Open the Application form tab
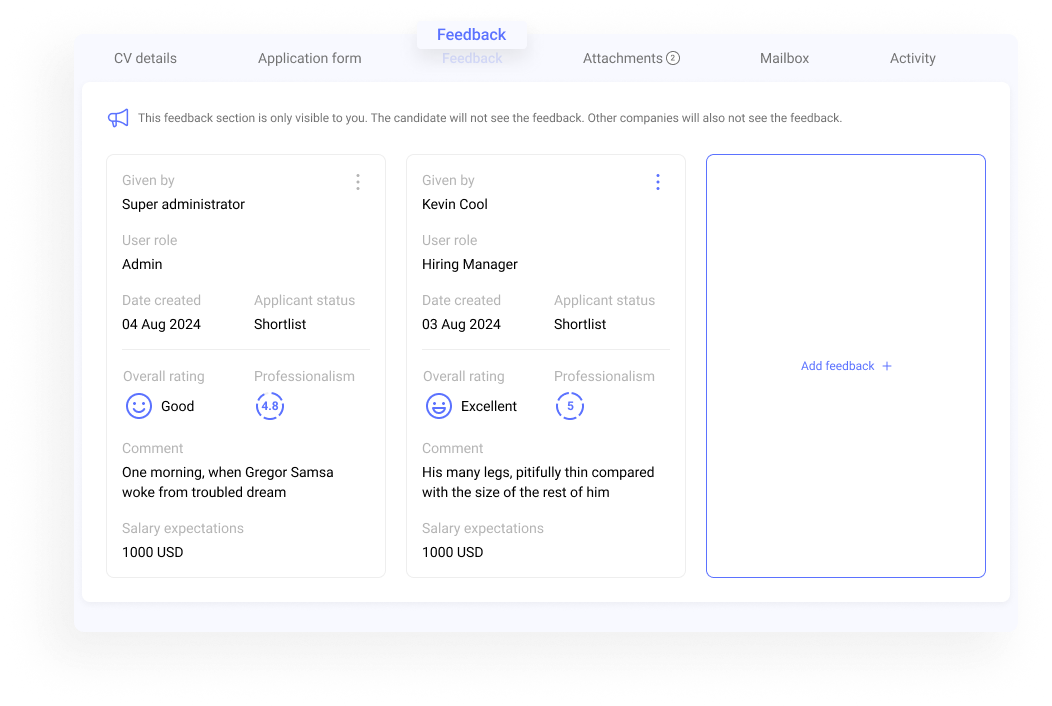Viewport: 1052px width, 706px height. tap(310, 58)
